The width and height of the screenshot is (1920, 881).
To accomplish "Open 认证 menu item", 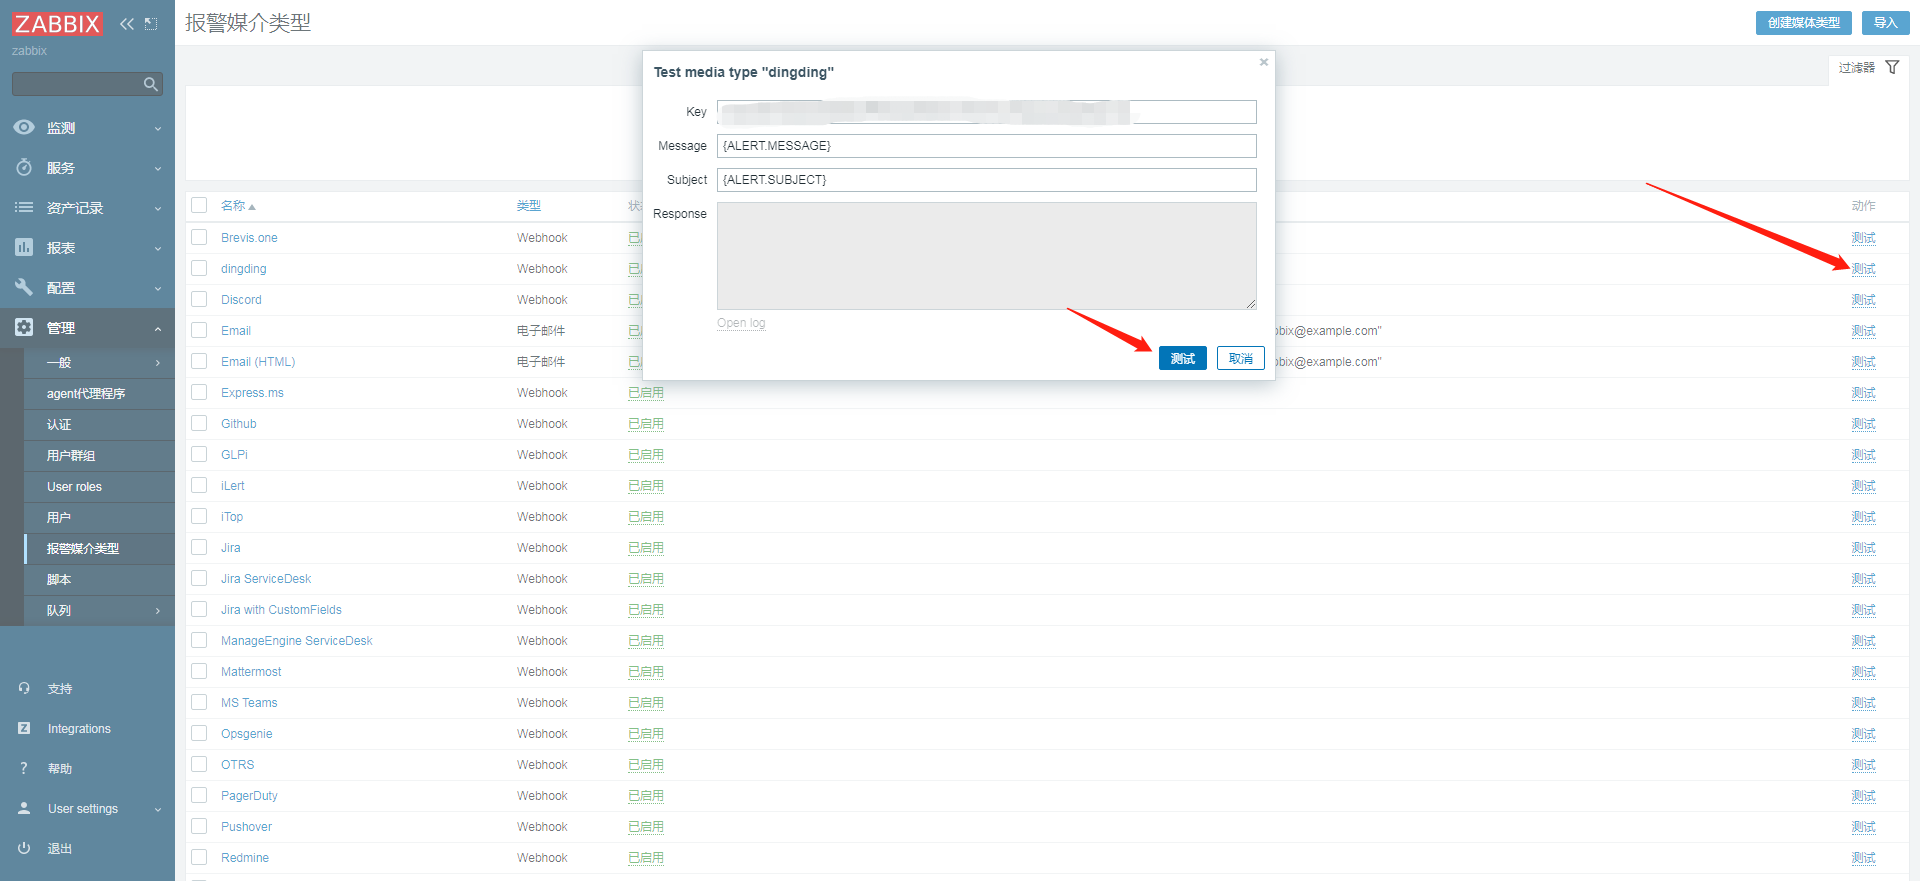I will coord(99,424).
